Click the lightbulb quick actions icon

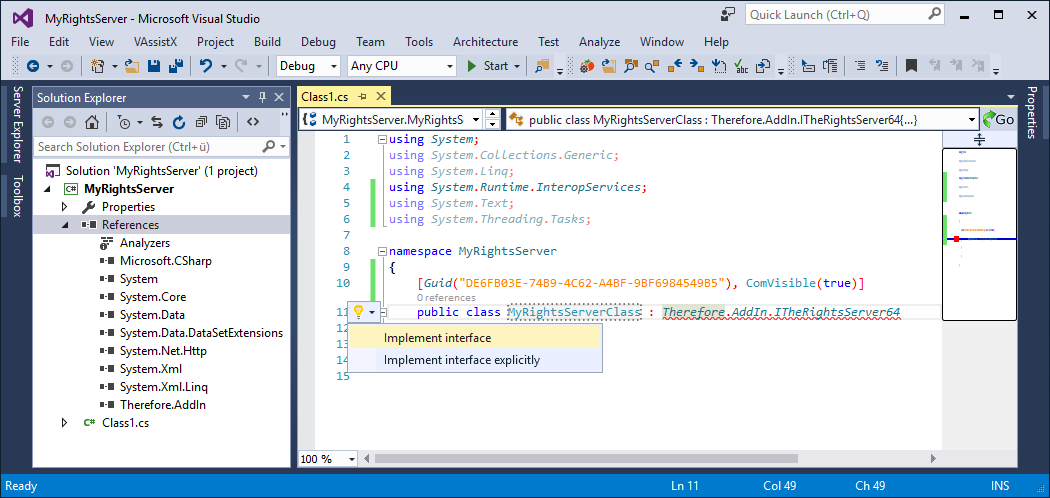pos(358,311)
